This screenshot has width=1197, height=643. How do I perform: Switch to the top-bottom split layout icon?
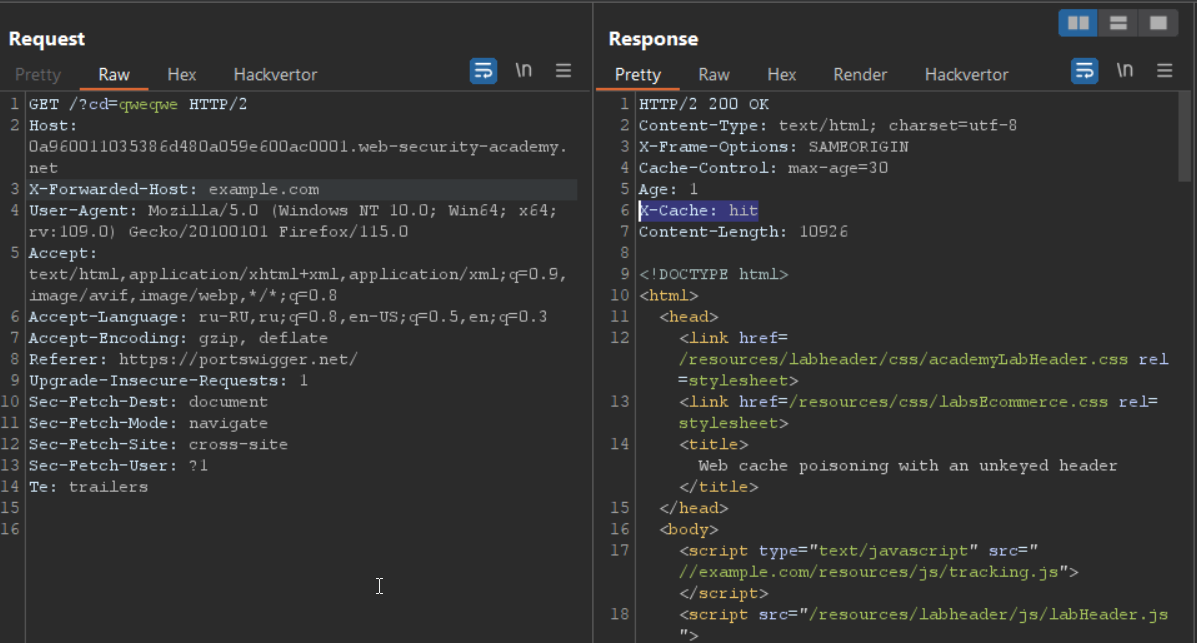(1118, 23)
